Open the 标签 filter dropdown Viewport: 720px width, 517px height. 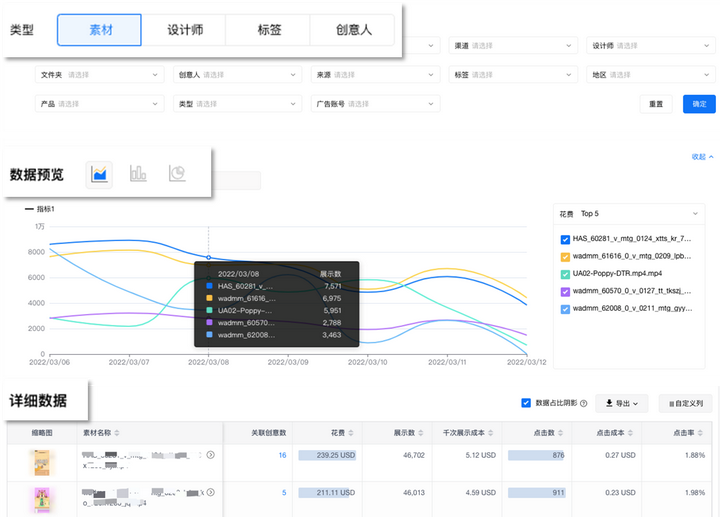click(513, 74)
